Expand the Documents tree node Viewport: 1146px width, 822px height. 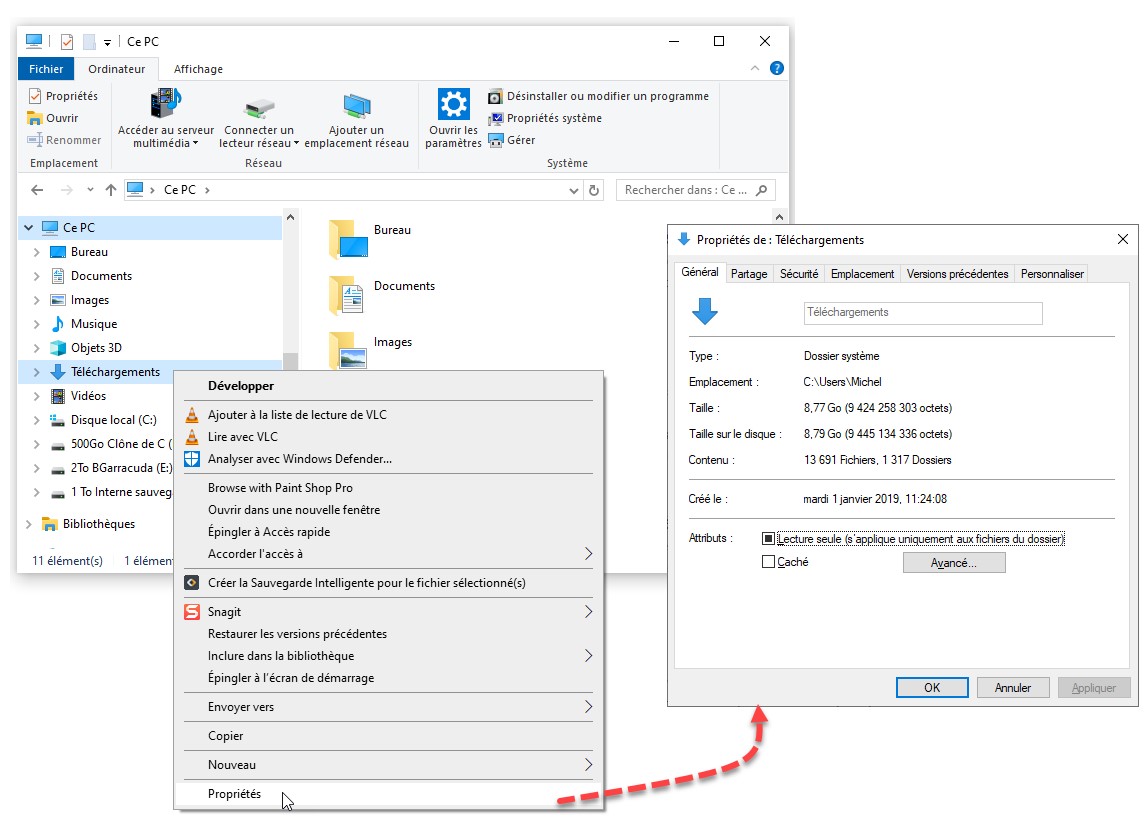[x=37, y=276]
